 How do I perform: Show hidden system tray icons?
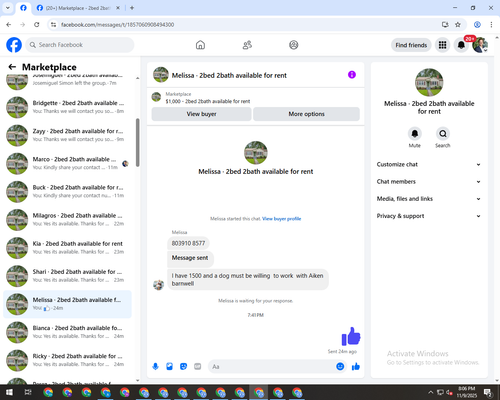pos(431,392)
